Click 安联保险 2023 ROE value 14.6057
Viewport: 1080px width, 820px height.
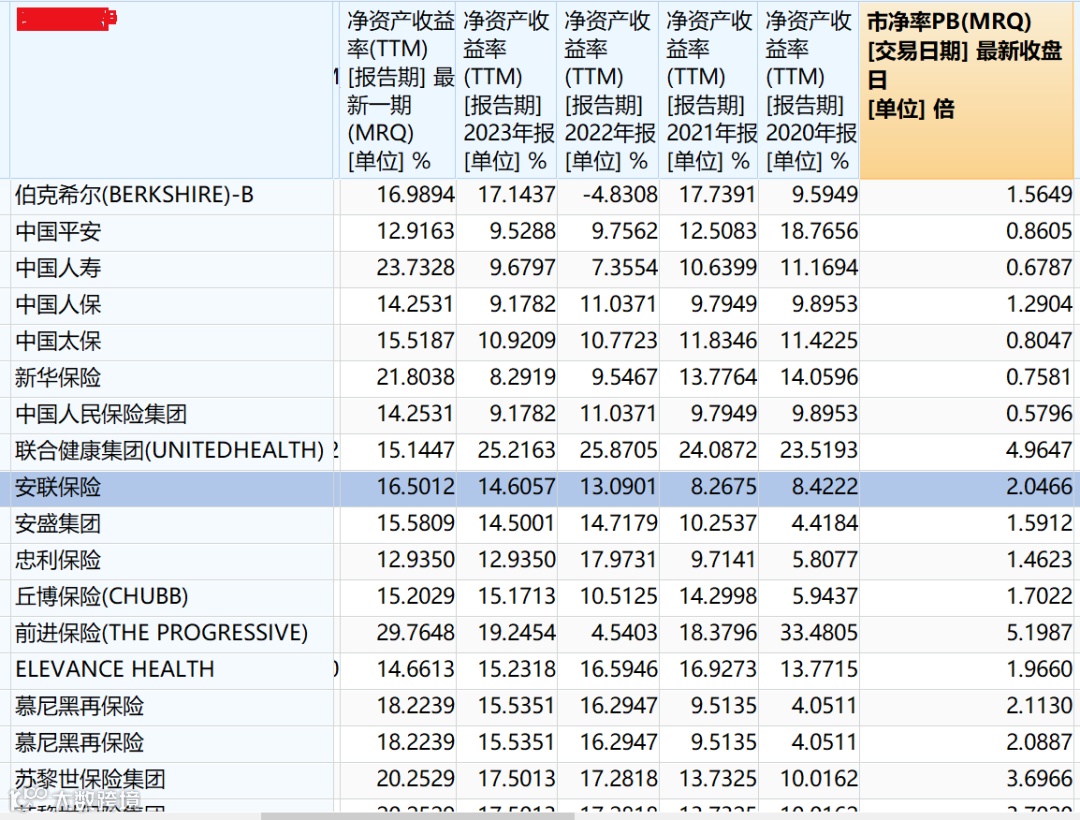517,487
